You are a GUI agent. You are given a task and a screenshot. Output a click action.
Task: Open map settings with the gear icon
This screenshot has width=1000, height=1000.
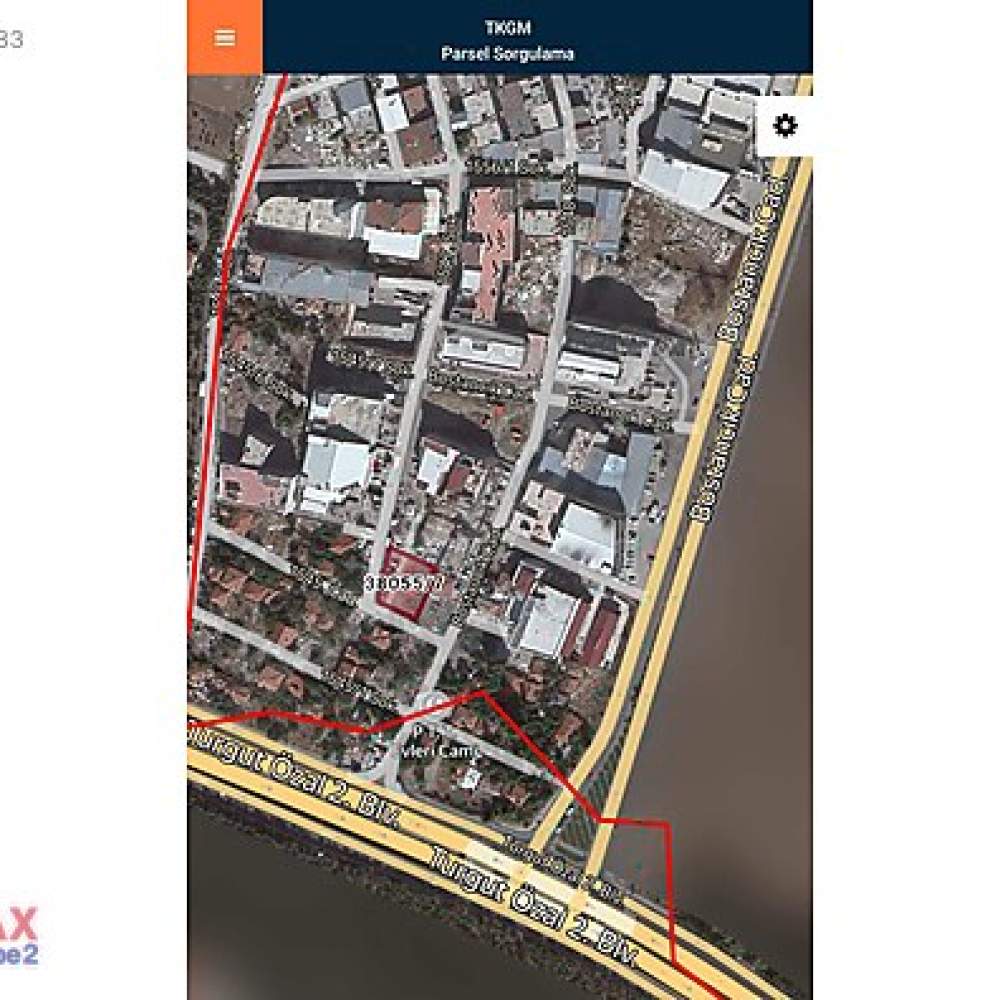[x=784, y=126]
